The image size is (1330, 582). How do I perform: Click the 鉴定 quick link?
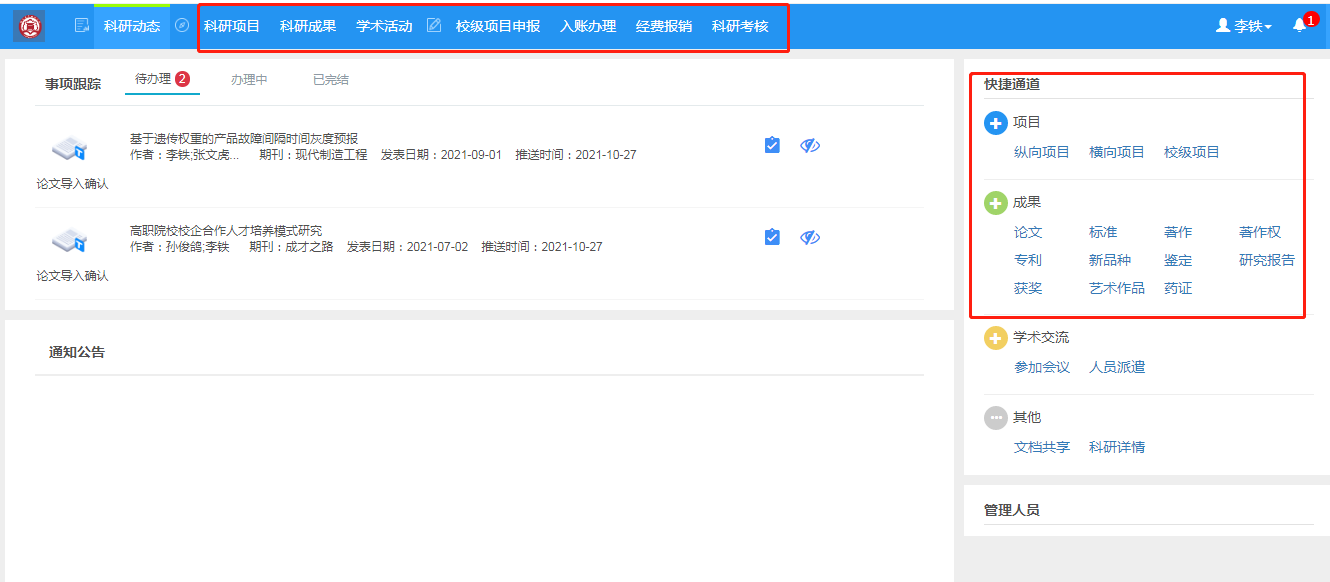point(1178,260)
